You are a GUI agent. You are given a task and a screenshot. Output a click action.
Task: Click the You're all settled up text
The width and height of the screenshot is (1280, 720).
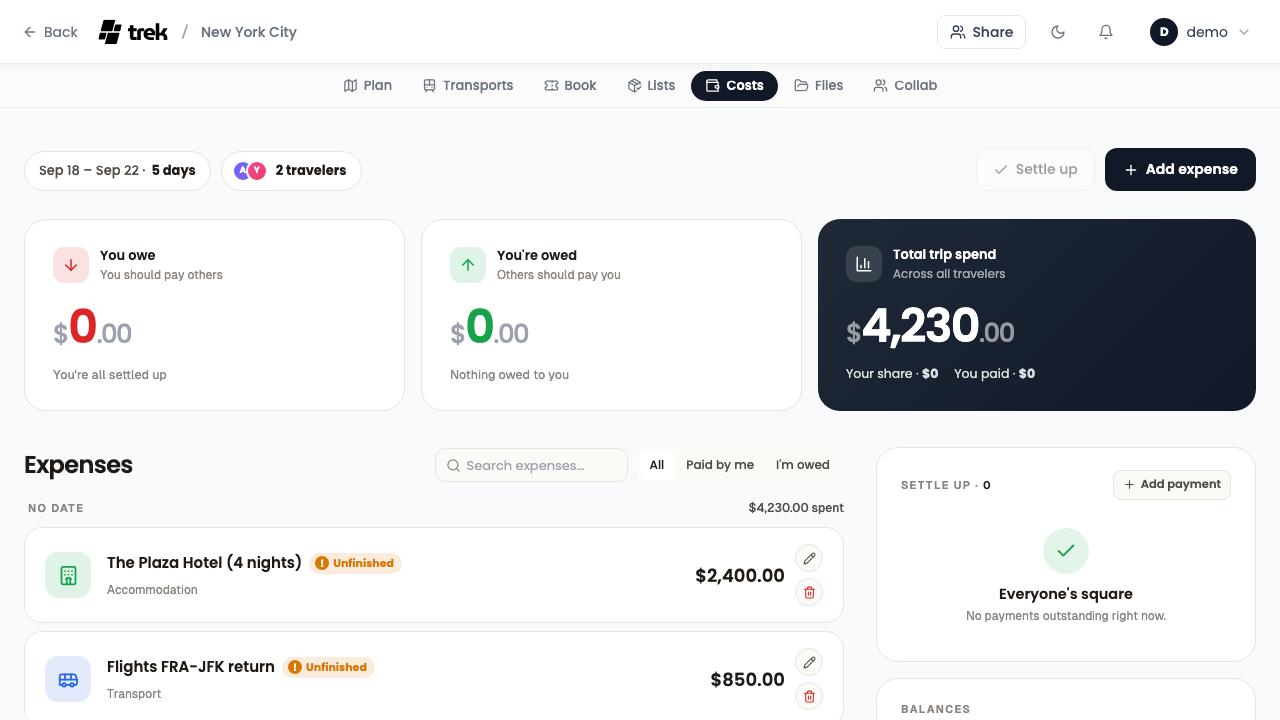coord(110,375)
